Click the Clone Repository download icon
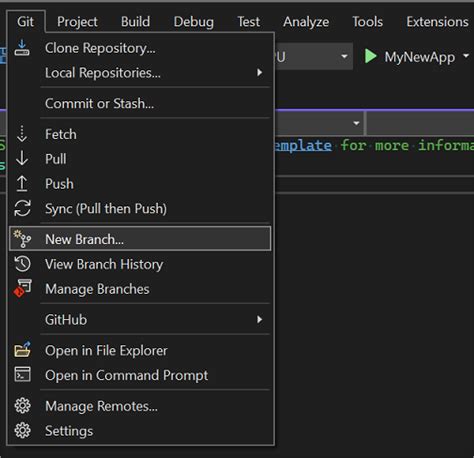The image size is (474, 458). (22, 48)
